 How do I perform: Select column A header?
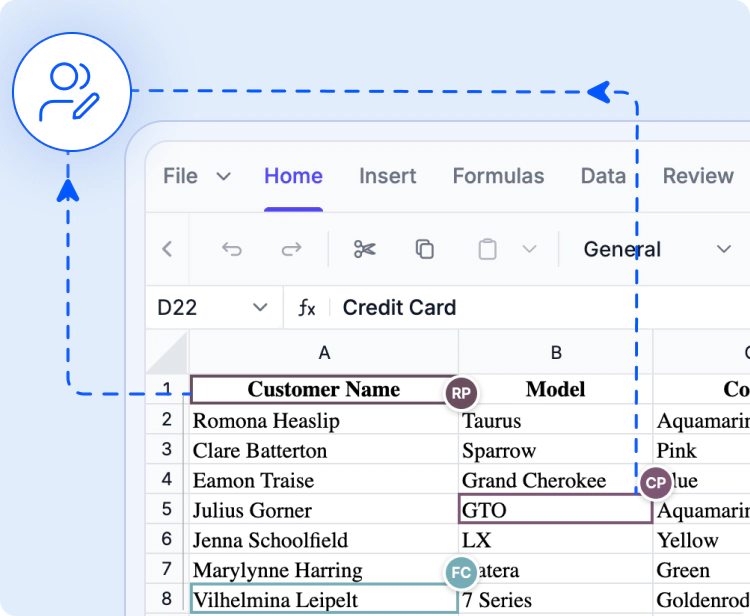pyautogui.click(x=324, y=352)
